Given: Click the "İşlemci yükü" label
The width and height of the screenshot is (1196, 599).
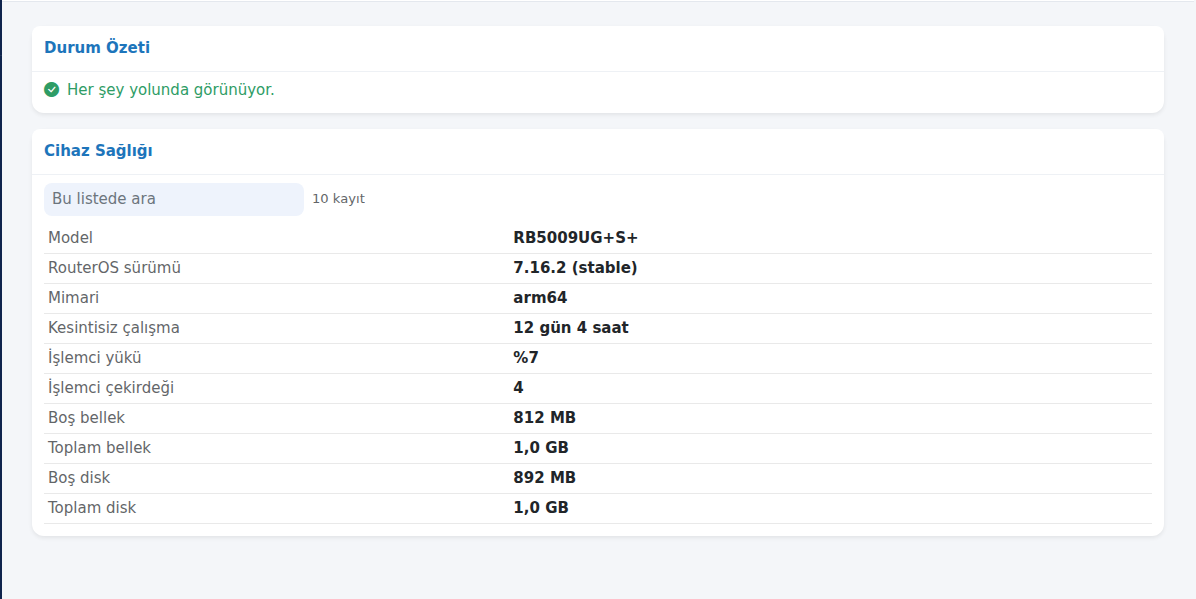Looking at the screenshot, I should pyautogui.click(x=95, y=358).
